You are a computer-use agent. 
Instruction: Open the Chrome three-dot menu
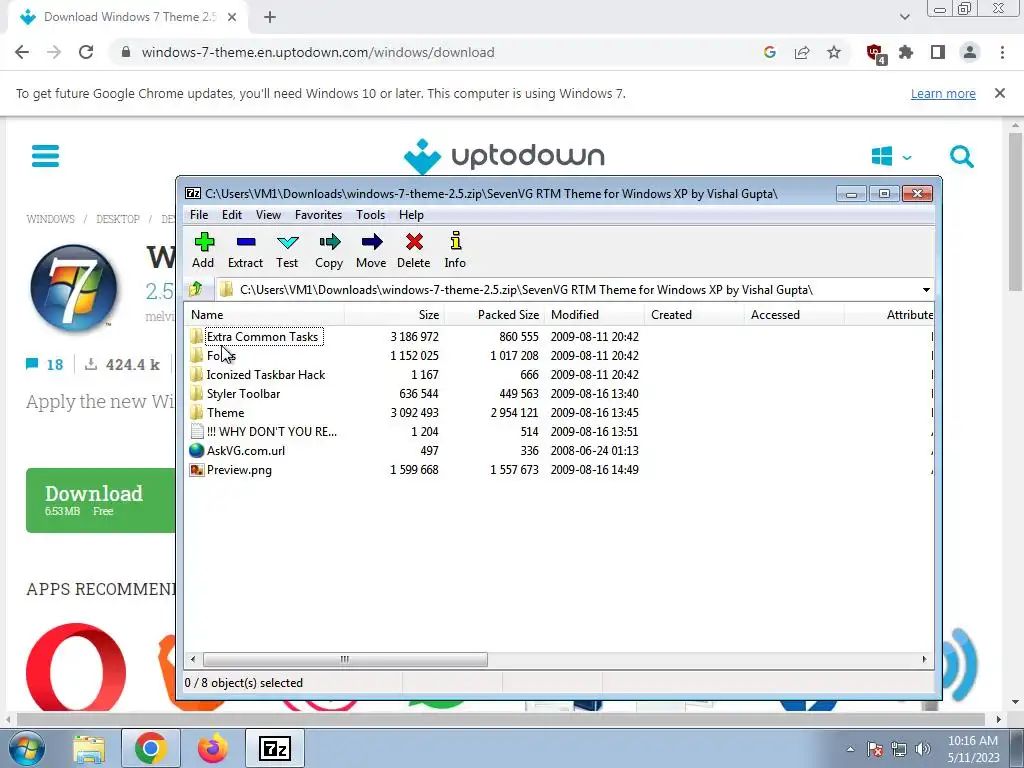1002,52
